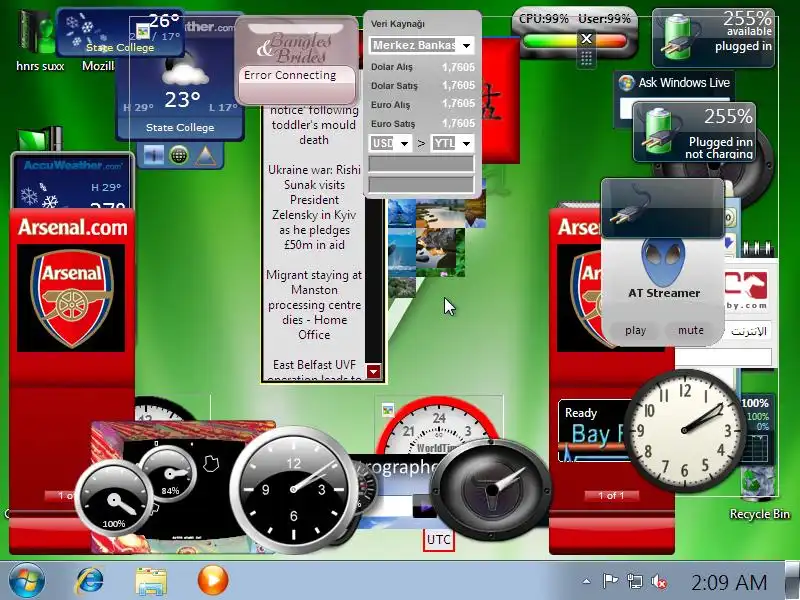This screenshot has width=800, height=600.
Task: Open the Ukraine war Rishi Sunak headline
Action: pos(314,207)
